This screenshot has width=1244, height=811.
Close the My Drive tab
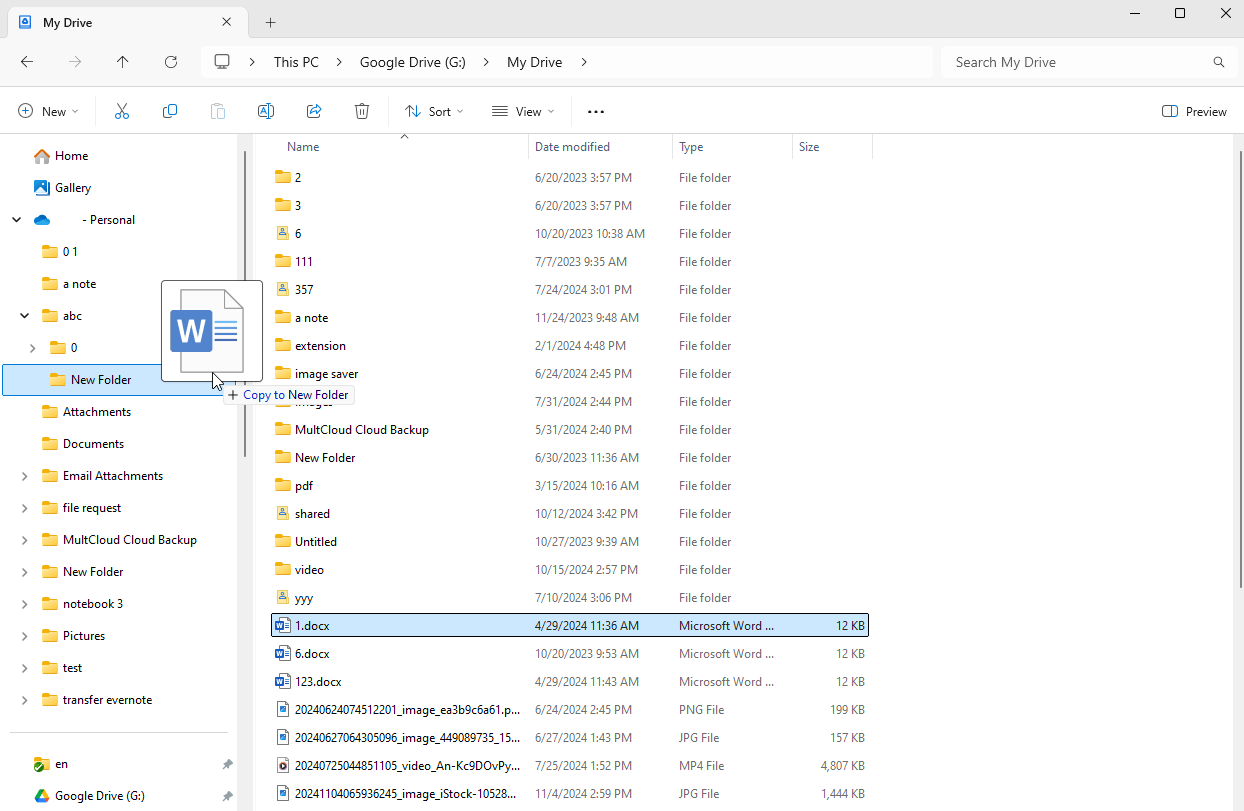coord(227,22)
